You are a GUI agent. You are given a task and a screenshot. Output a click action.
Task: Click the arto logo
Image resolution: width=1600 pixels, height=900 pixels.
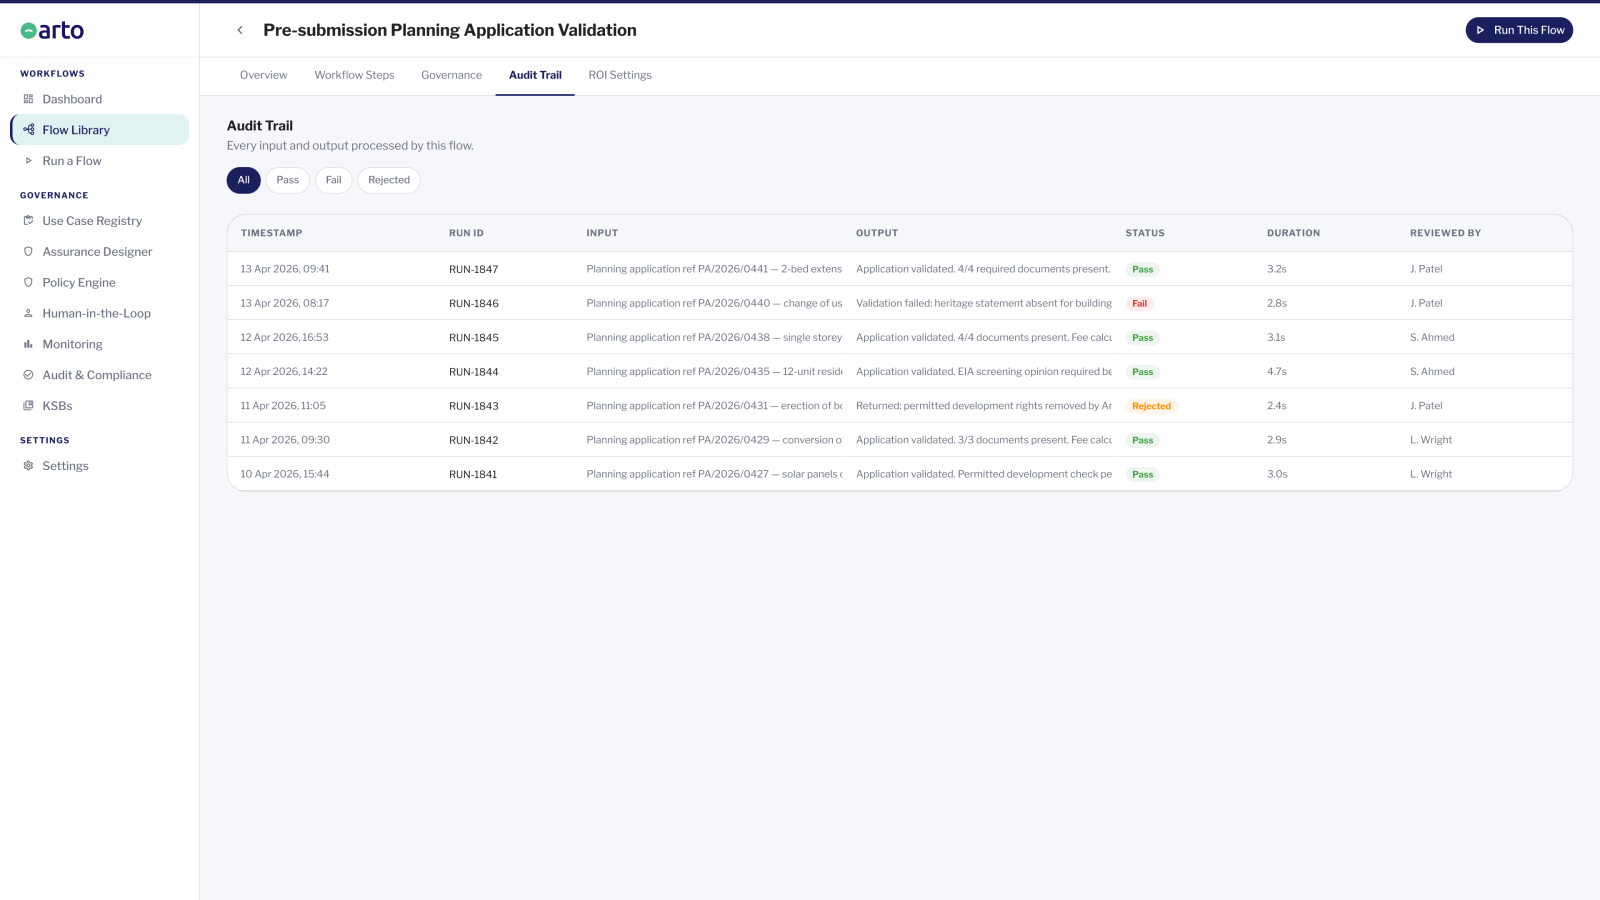click(52, 30)
